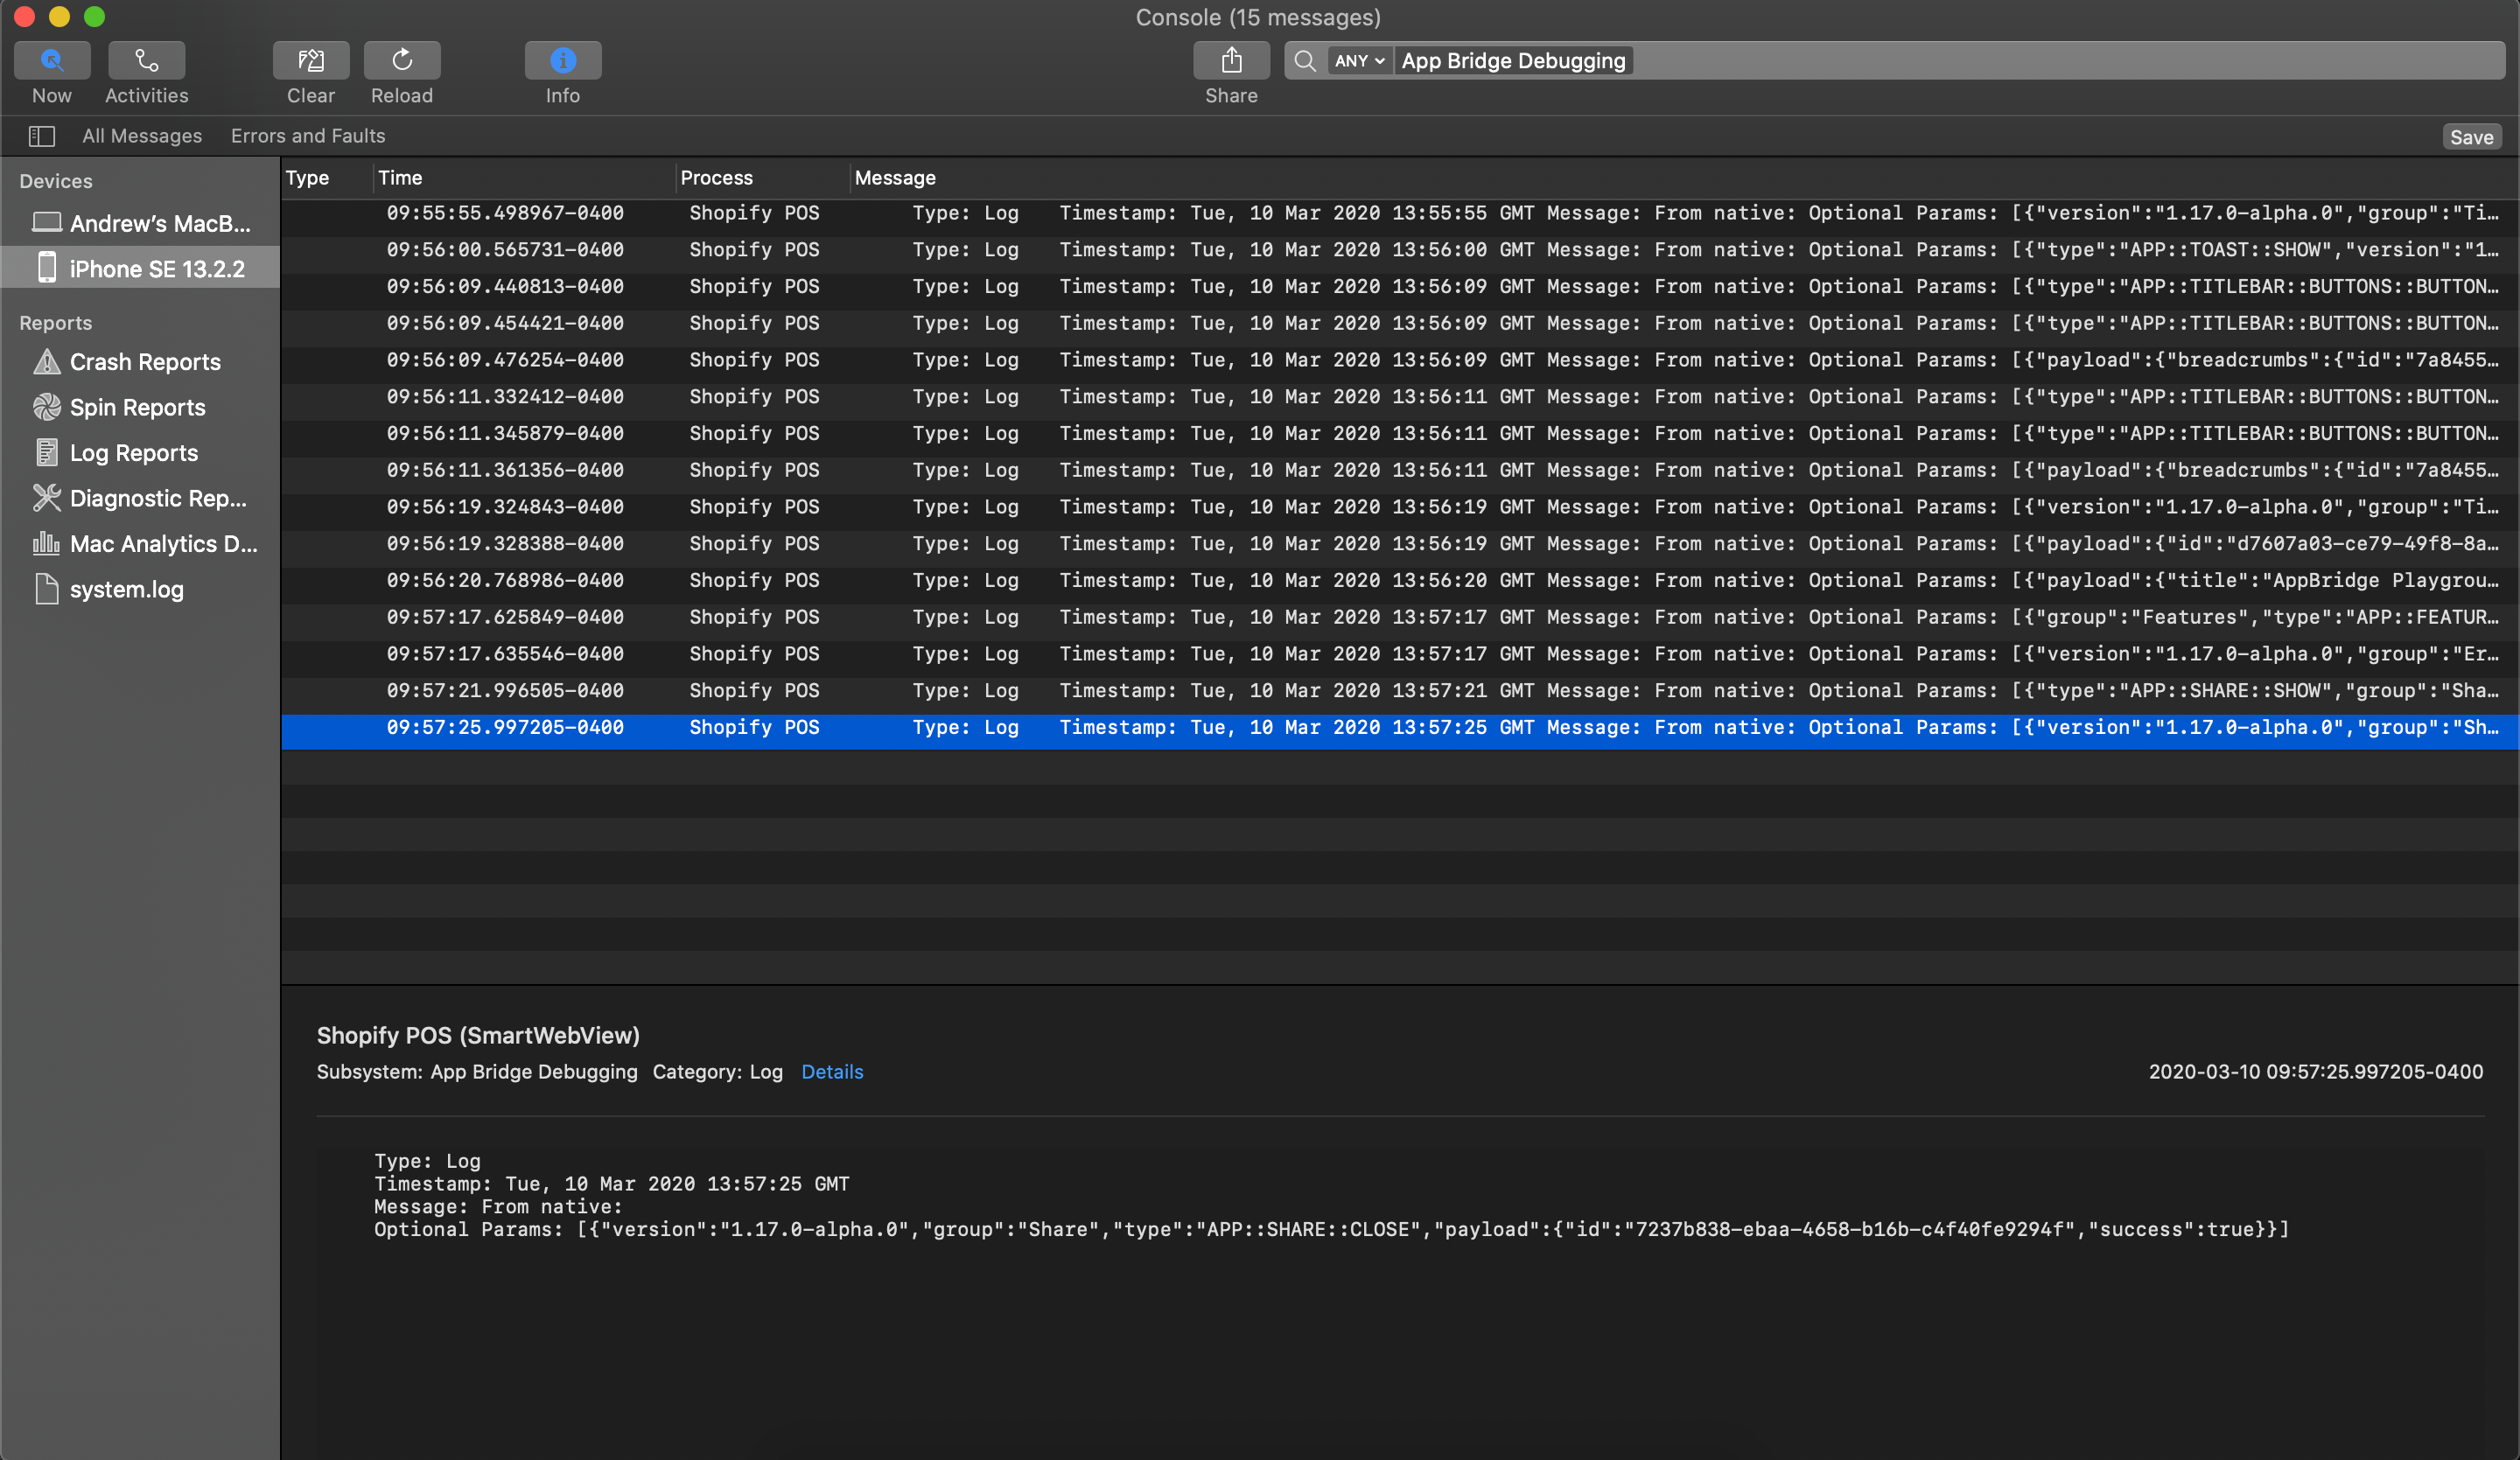Open the ANY filter dropdown

tap(1359, 61)
